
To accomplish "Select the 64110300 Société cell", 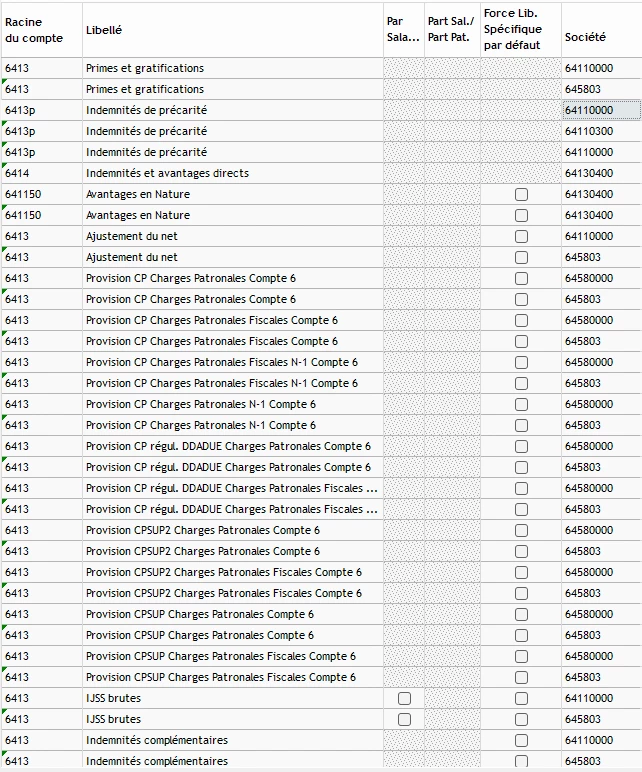I will pyautogui.click(x=602, y=131).
